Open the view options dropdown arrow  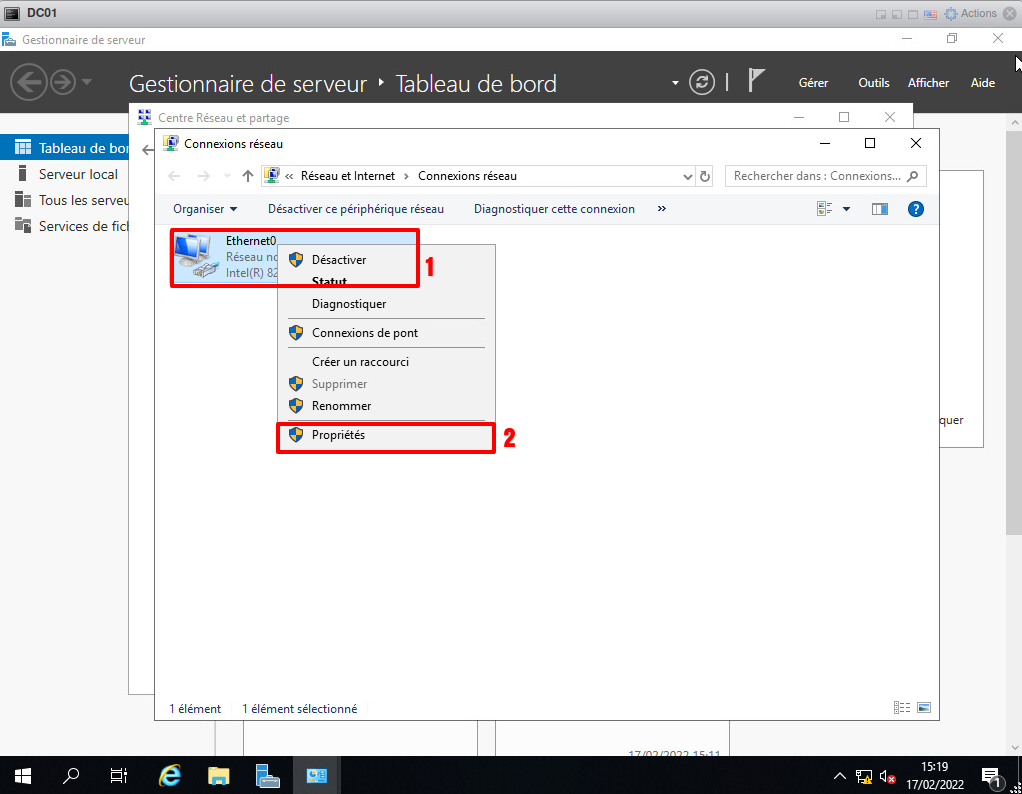coord(846,209)
